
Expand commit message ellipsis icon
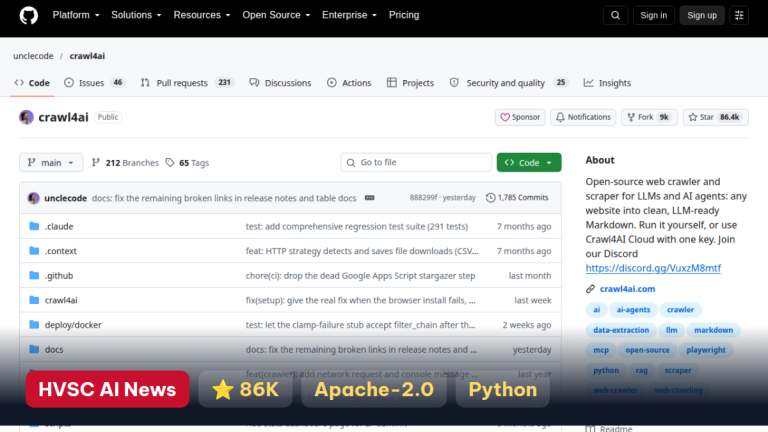coord(369,198)
